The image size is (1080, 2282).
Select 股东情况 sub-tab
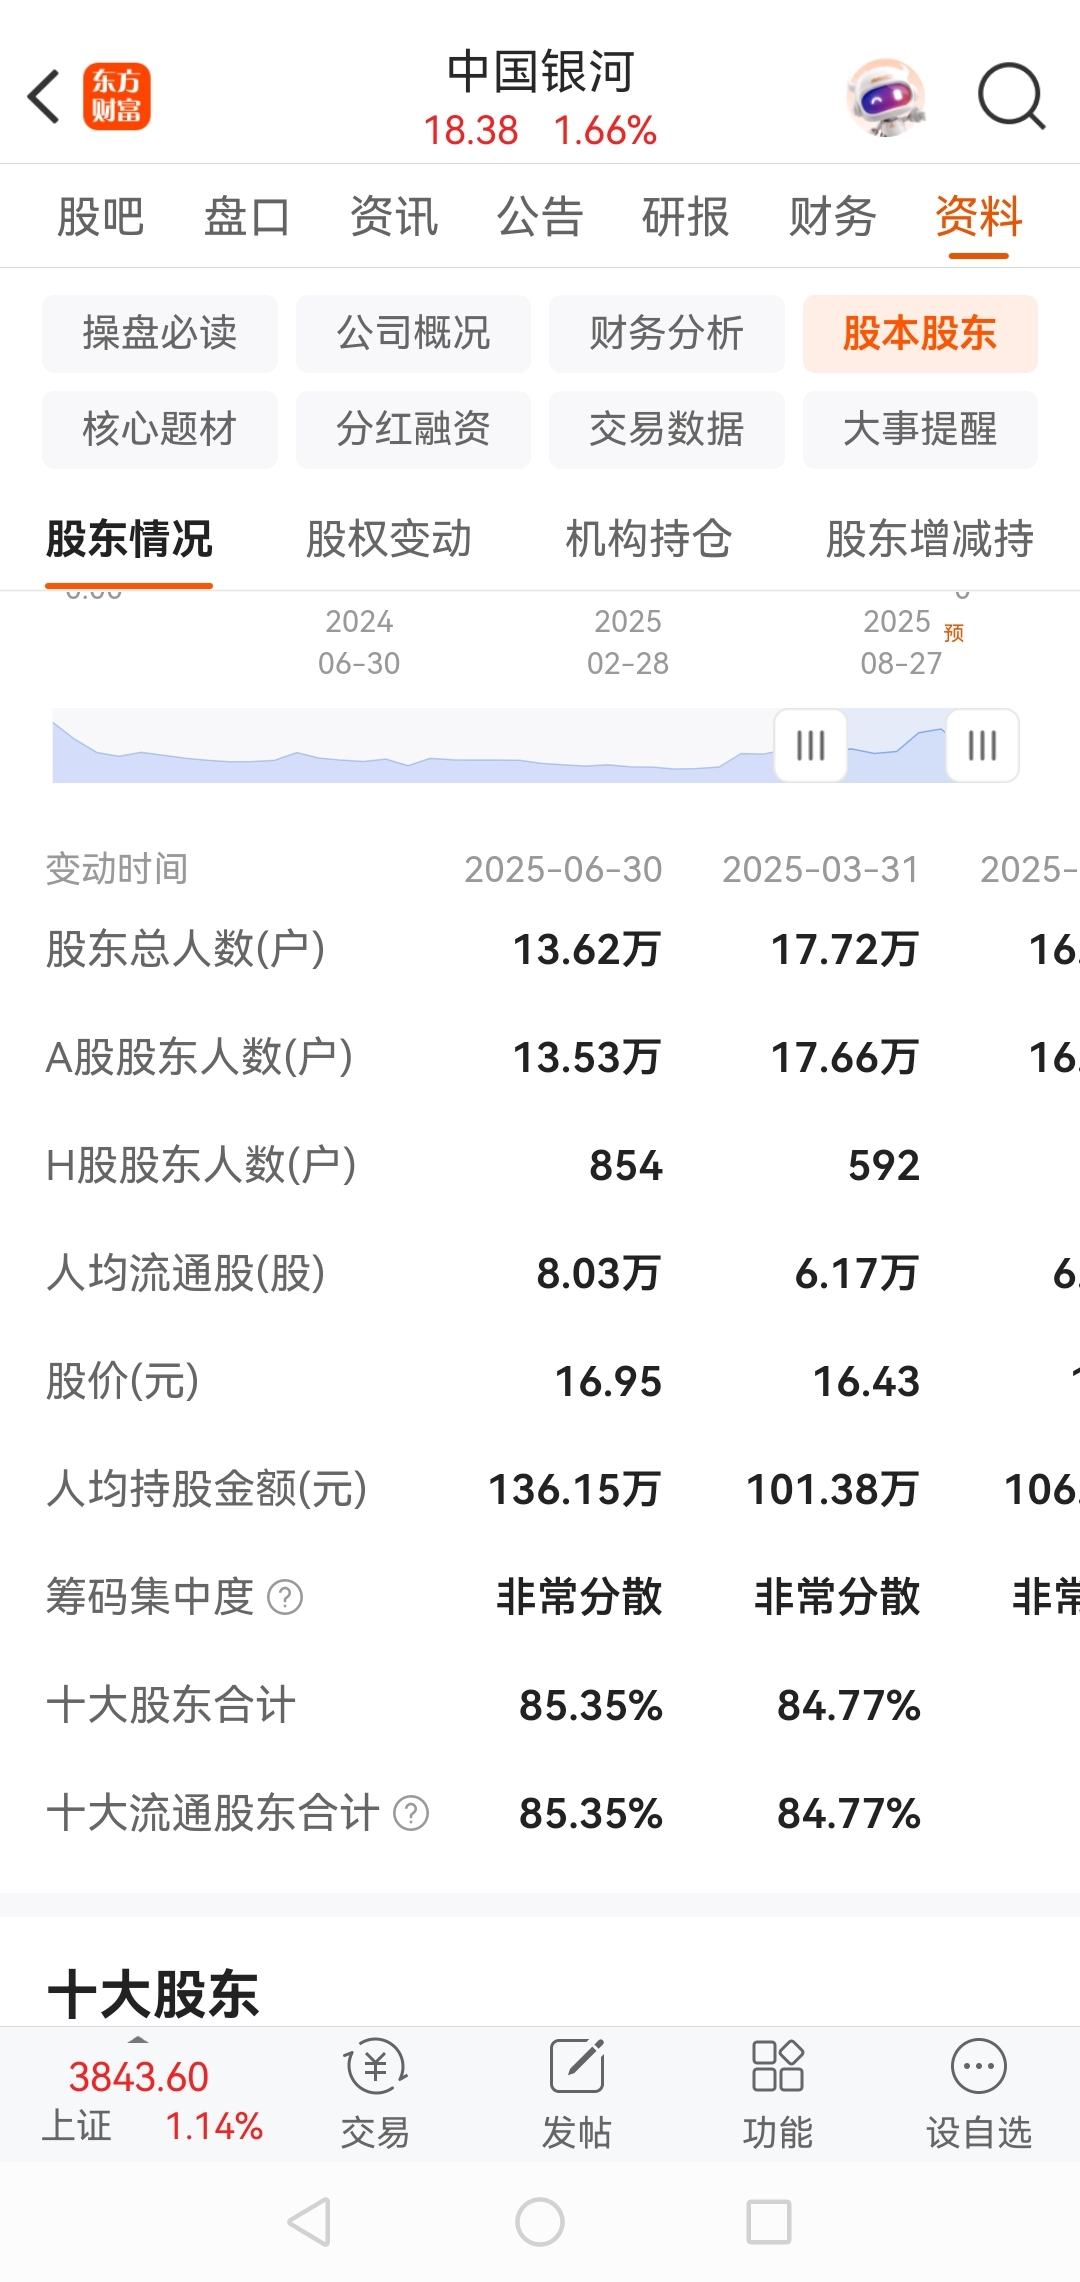129,539
